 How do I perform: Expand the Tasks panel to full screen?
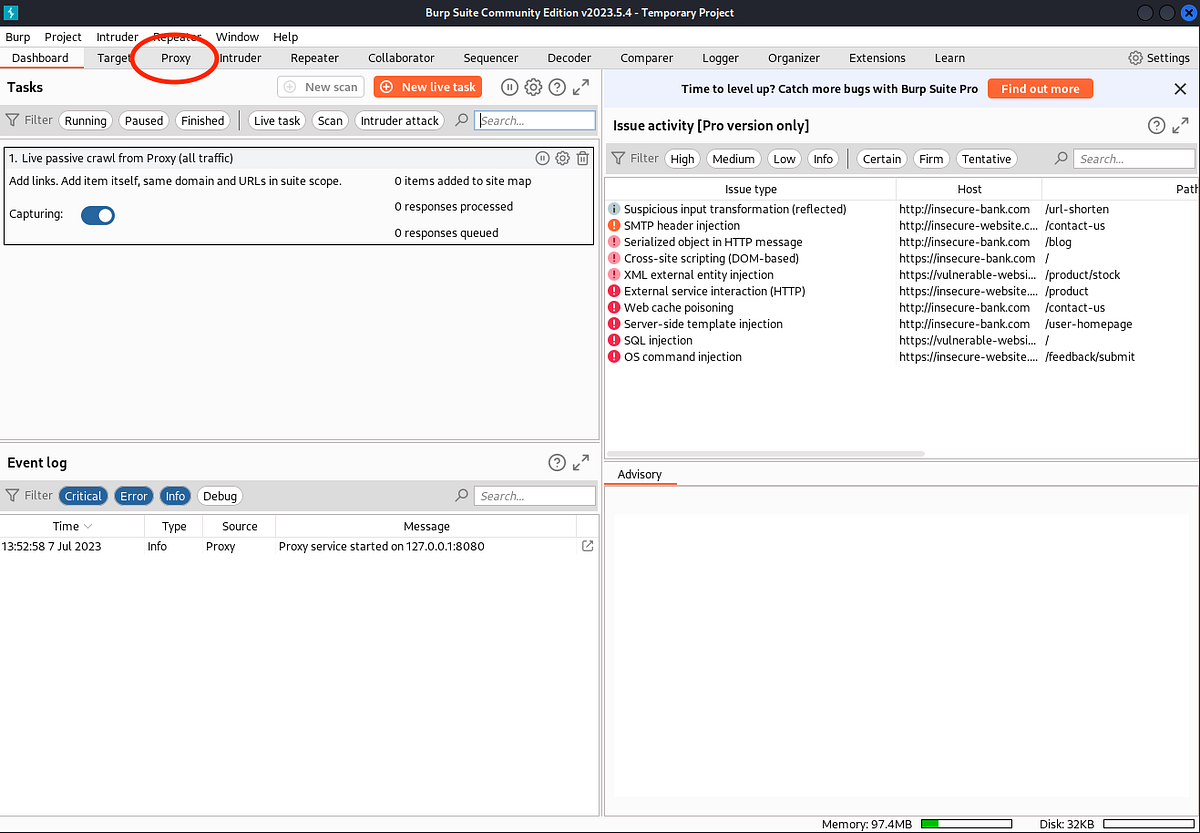(581, 87)
